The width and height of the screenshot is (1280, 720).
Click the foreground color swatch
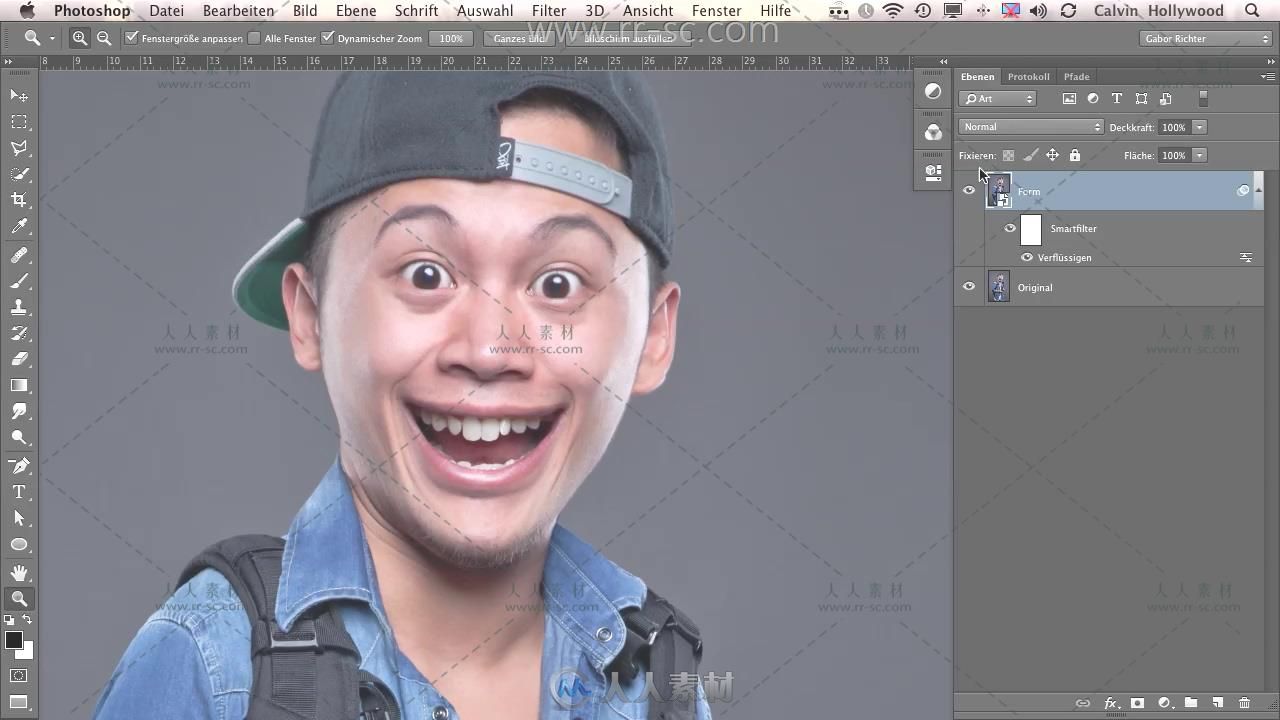pos(14,640)
